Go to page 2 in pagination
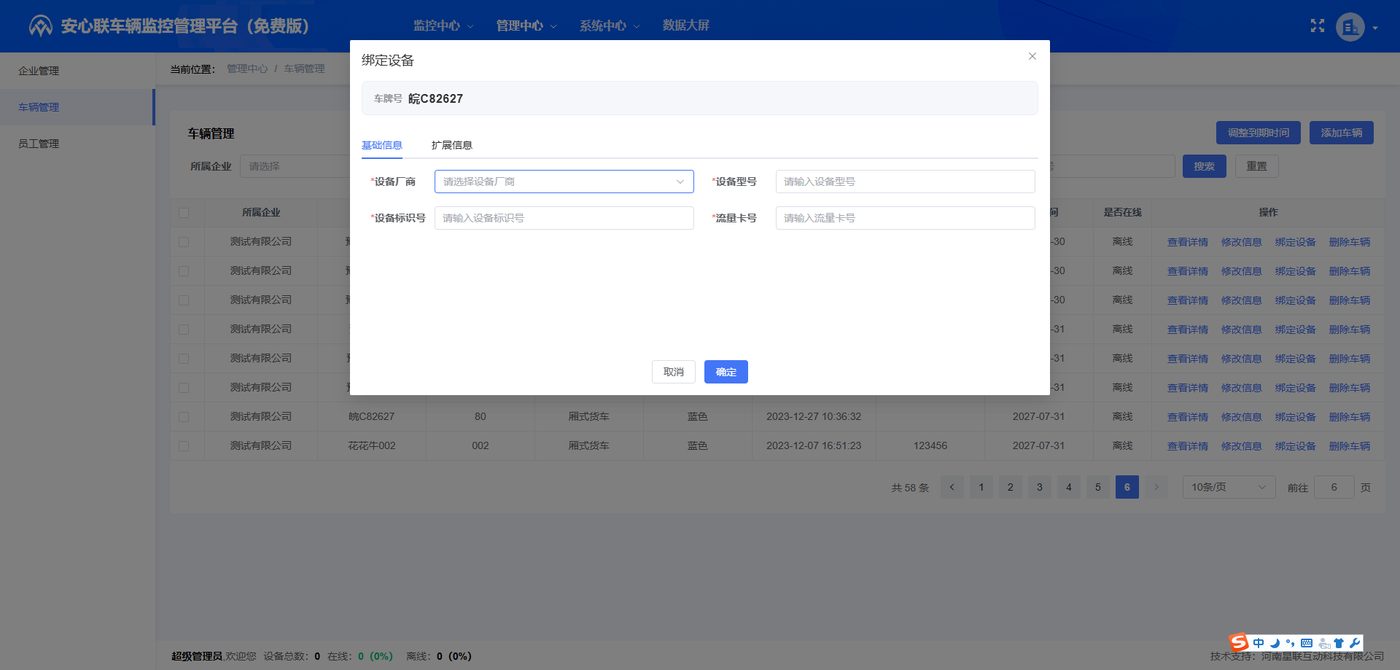Image resolution: width=1400 pixels, height=670 pixels. pos(1010,488)
